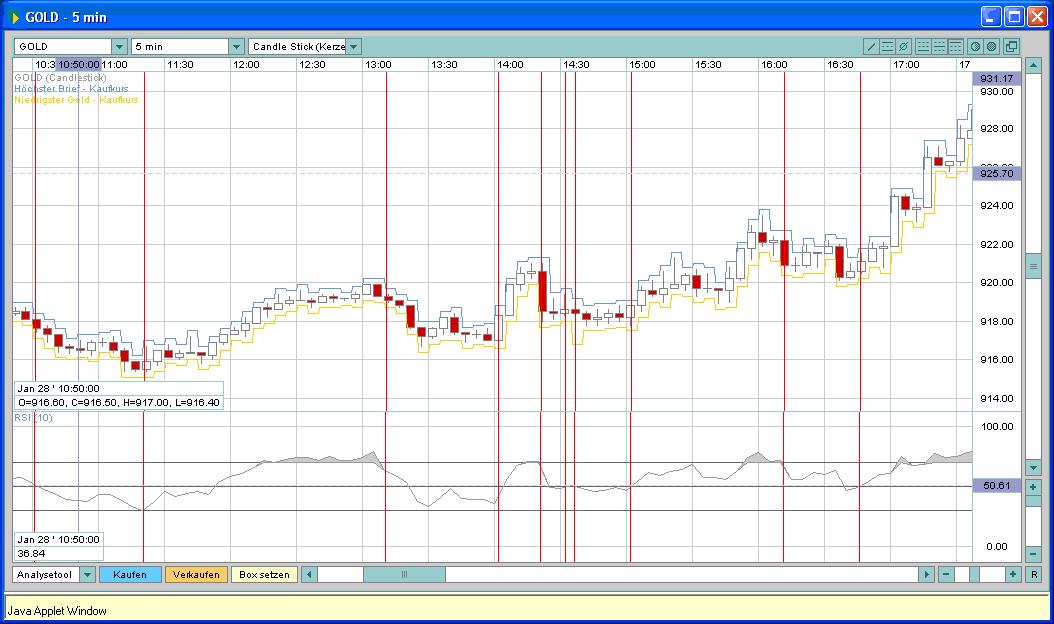
Task: Open the GOLD instrument dropdown
Action: click(x=120, y=46)
